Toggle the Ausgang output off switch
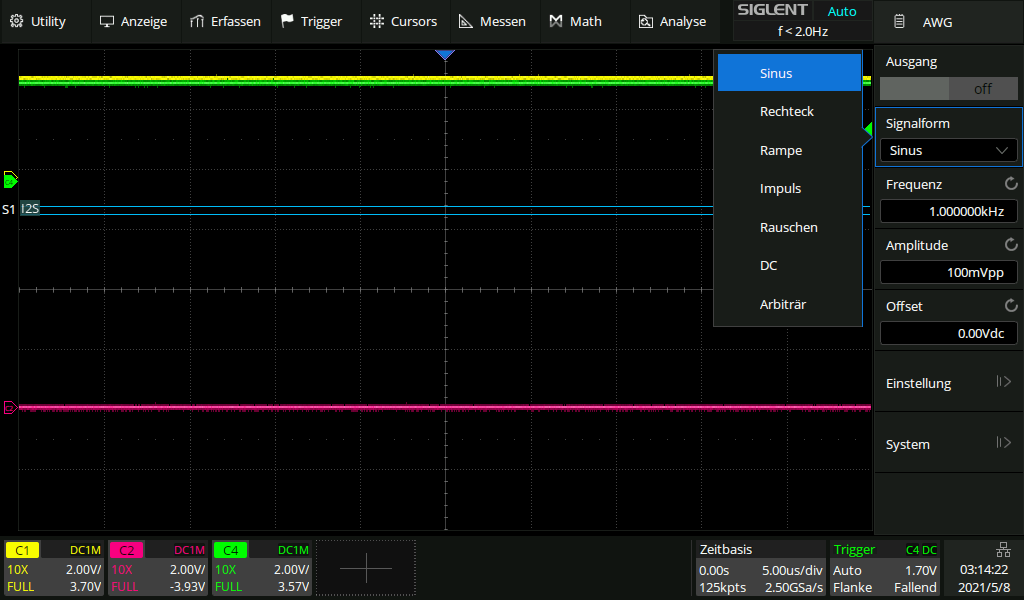Image resolution: width=1024 pixels, height=600 pixels. [948, 88]
